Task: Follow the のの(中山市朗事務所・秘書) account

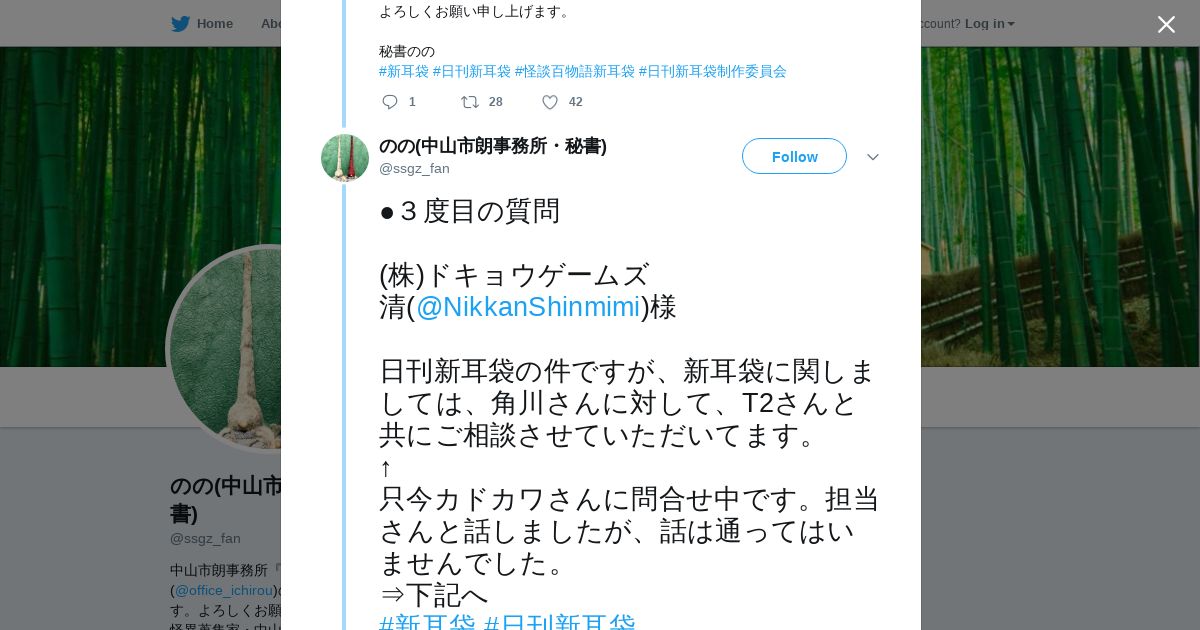Action: [x=794, y=157]
